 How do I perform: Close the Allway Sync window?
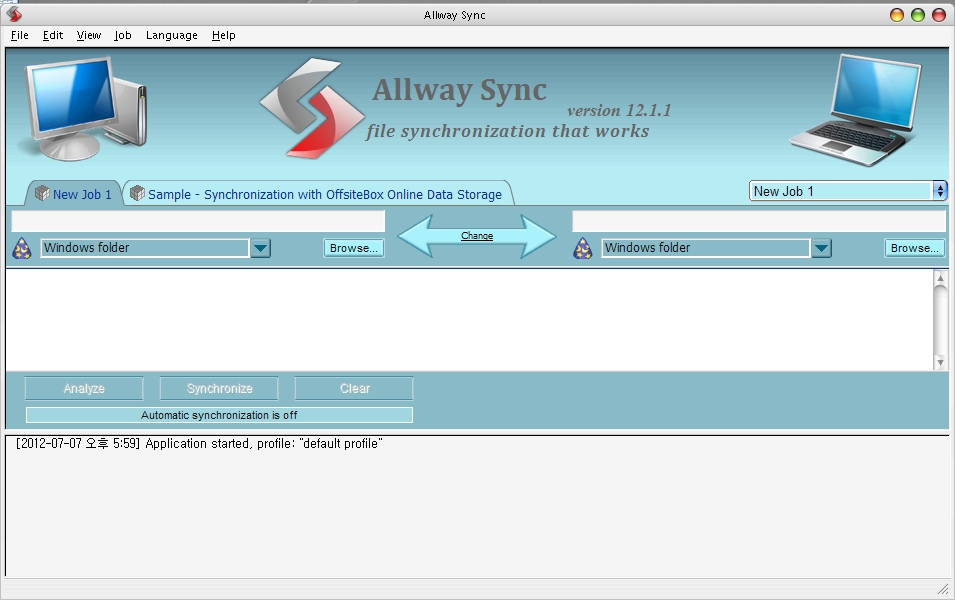pyautogui.click(x=939, y=15)
